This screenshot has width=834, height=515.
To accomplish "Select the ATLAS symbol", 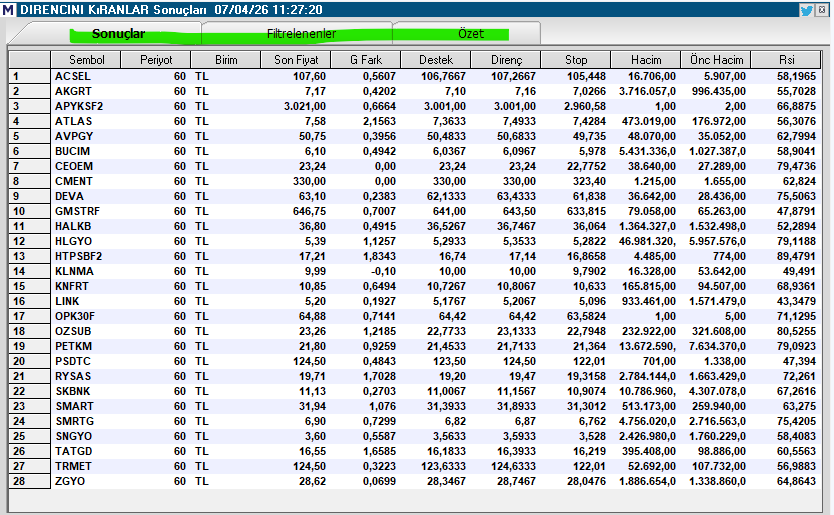I will (x=73, y=121).
